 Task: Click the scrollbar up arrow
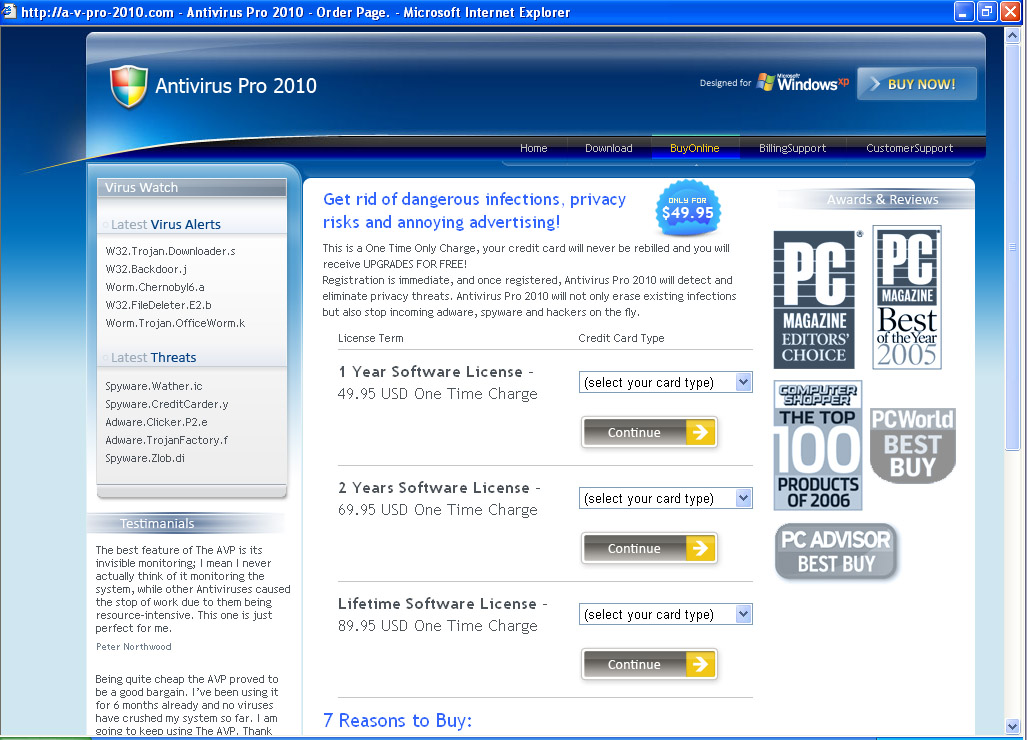click(x=1013, y=36)
